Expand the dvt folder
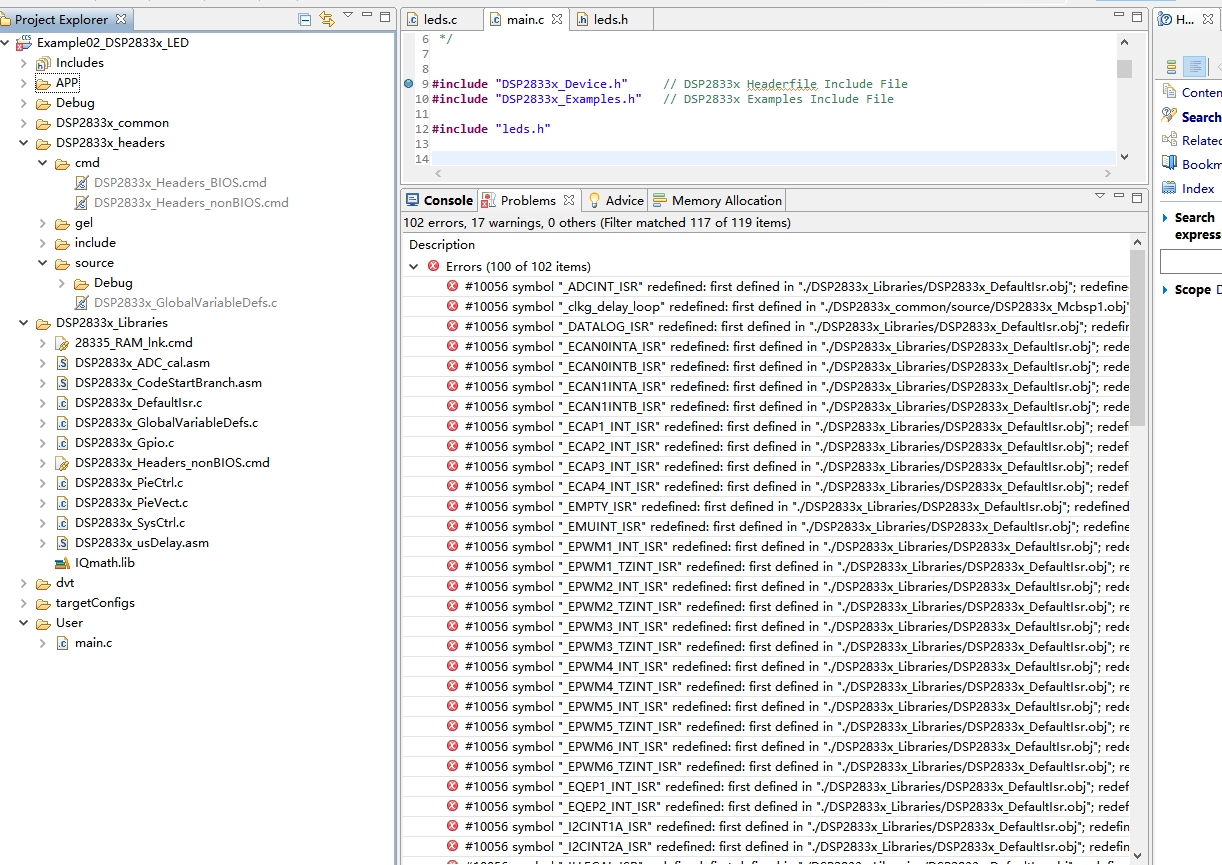 coord(24,583)
